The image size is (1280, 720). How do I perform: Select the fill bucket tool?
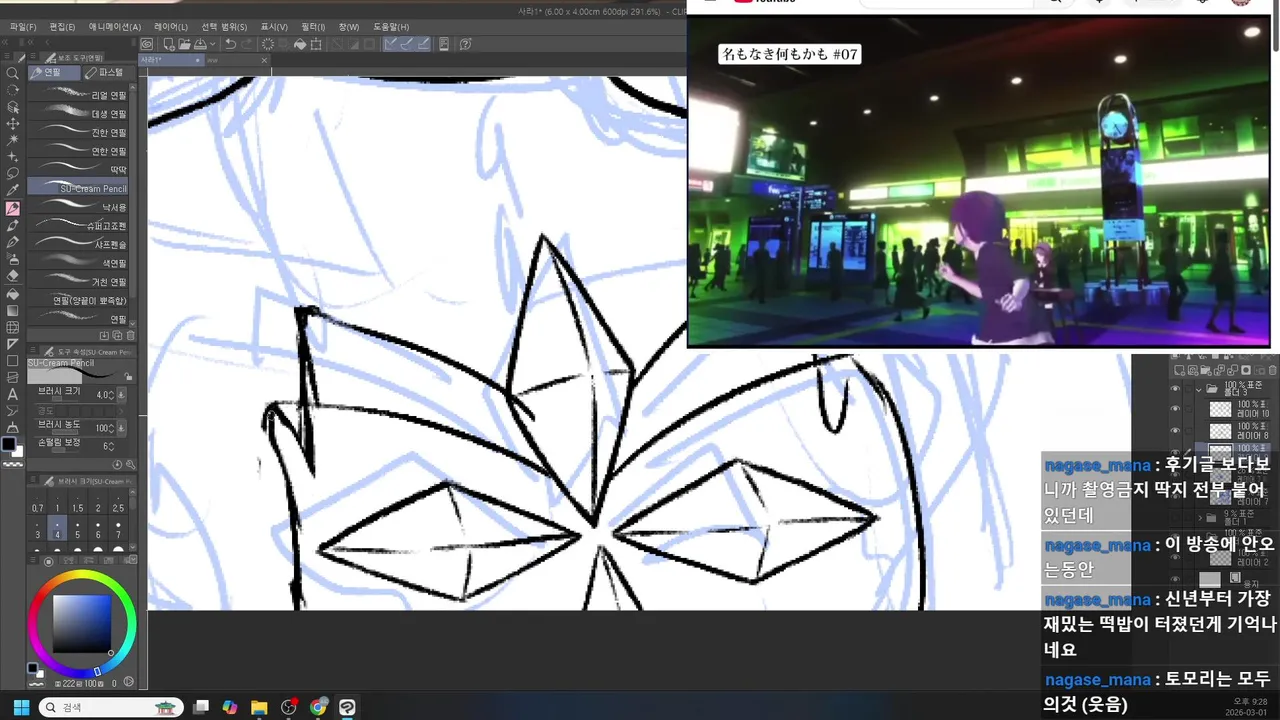click(x=12, y=293)
